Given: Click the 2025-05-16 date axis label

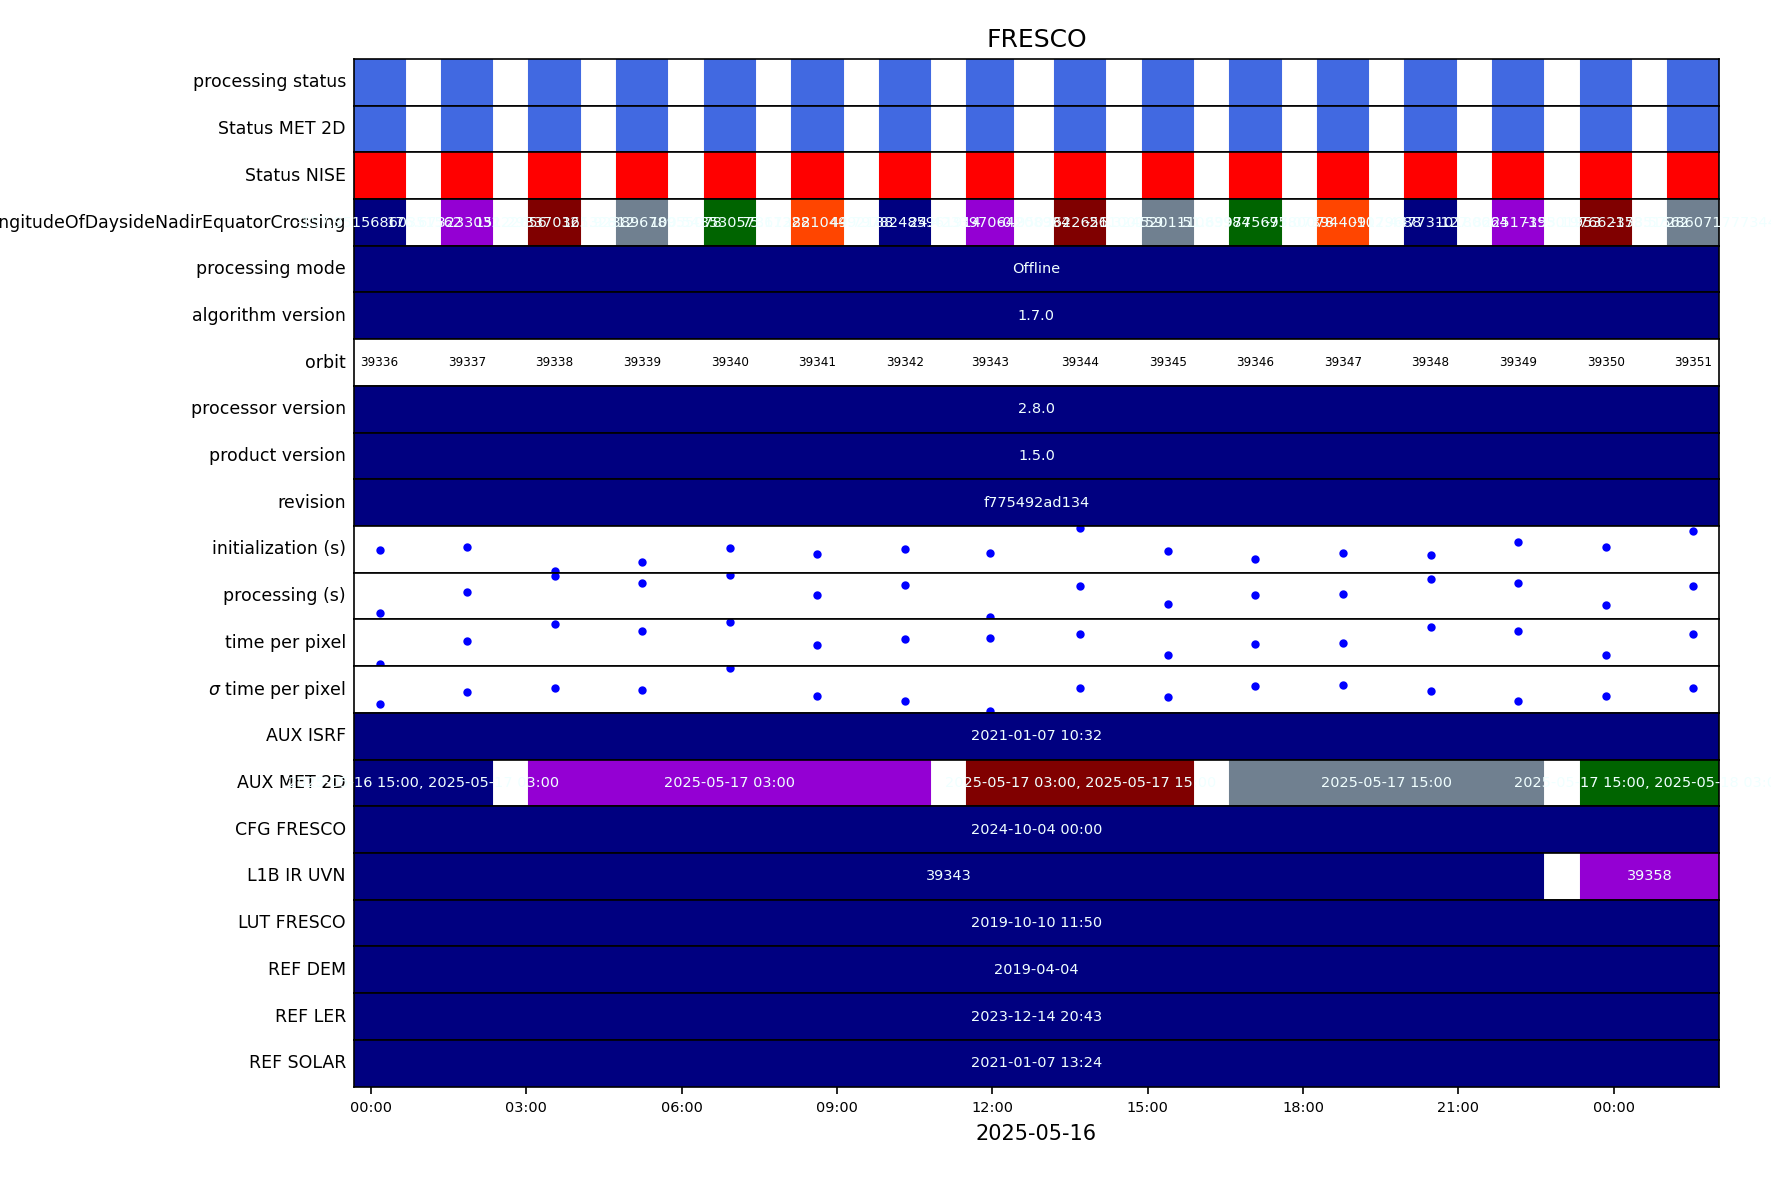Looking at the screenshot, I should (1036, 1133).
